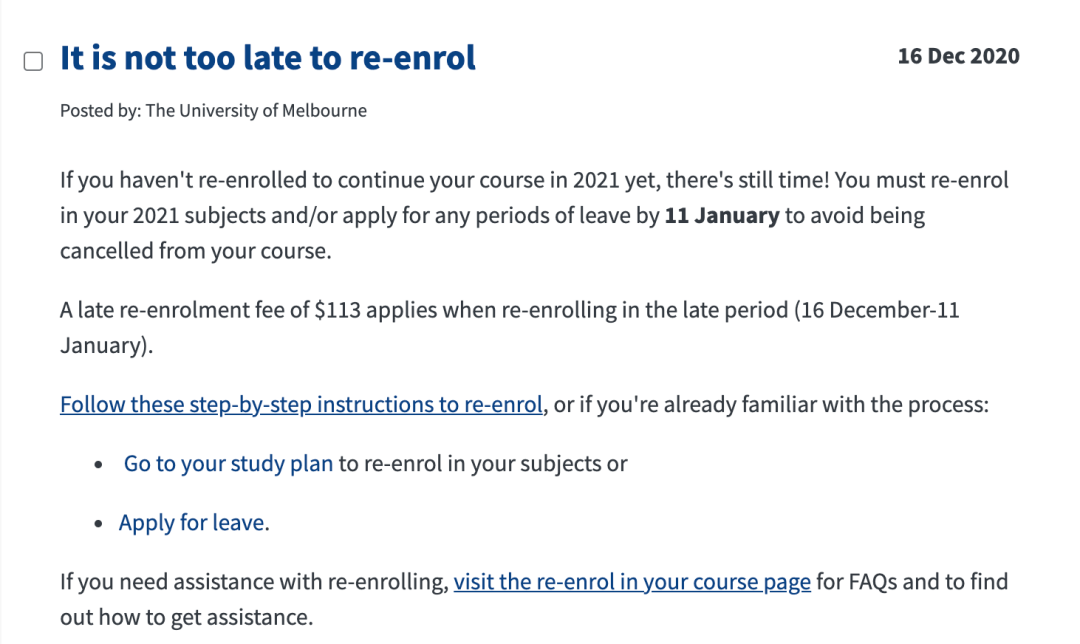Image resolution: width=1080 pixels, height=644 pixels.
Task: Click the text 'to re-enrol in your subjects or'
Action: tap(483, 464)
